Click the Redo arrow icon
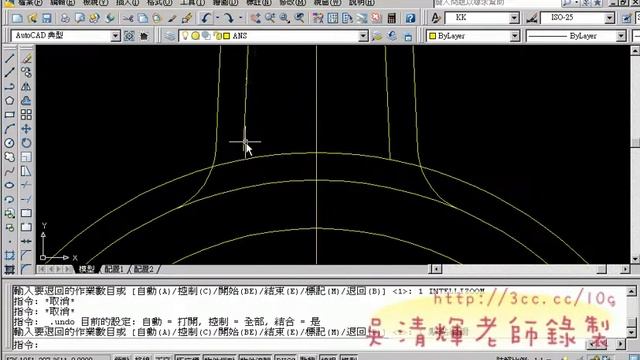640x360 pixels. coord(229,18)
